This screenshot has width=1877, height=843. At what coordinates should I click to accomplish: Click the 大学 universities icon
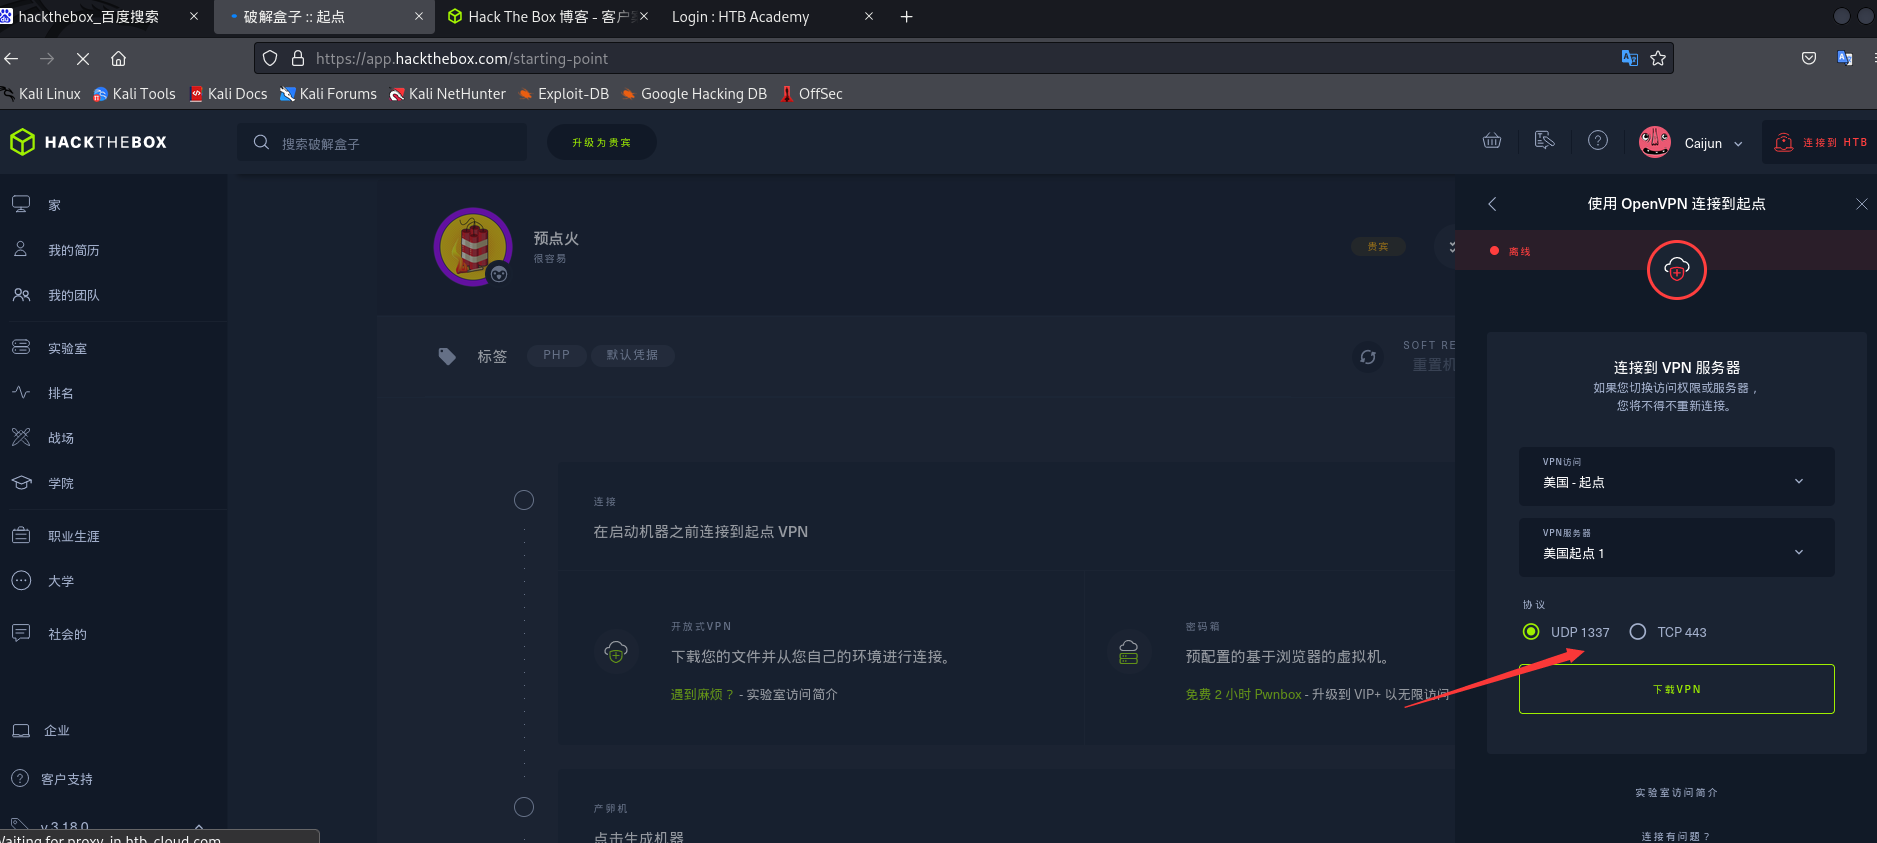[21, 580]
